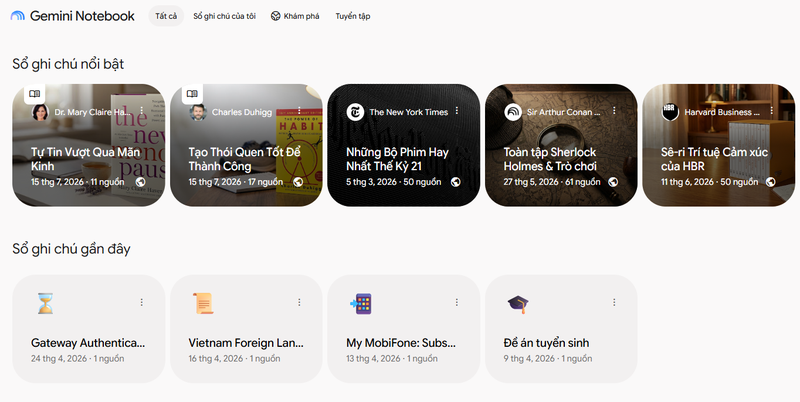This screenshot has height=402, width=800.
Task: Click The New York Times author name
Action: [409, 112]
